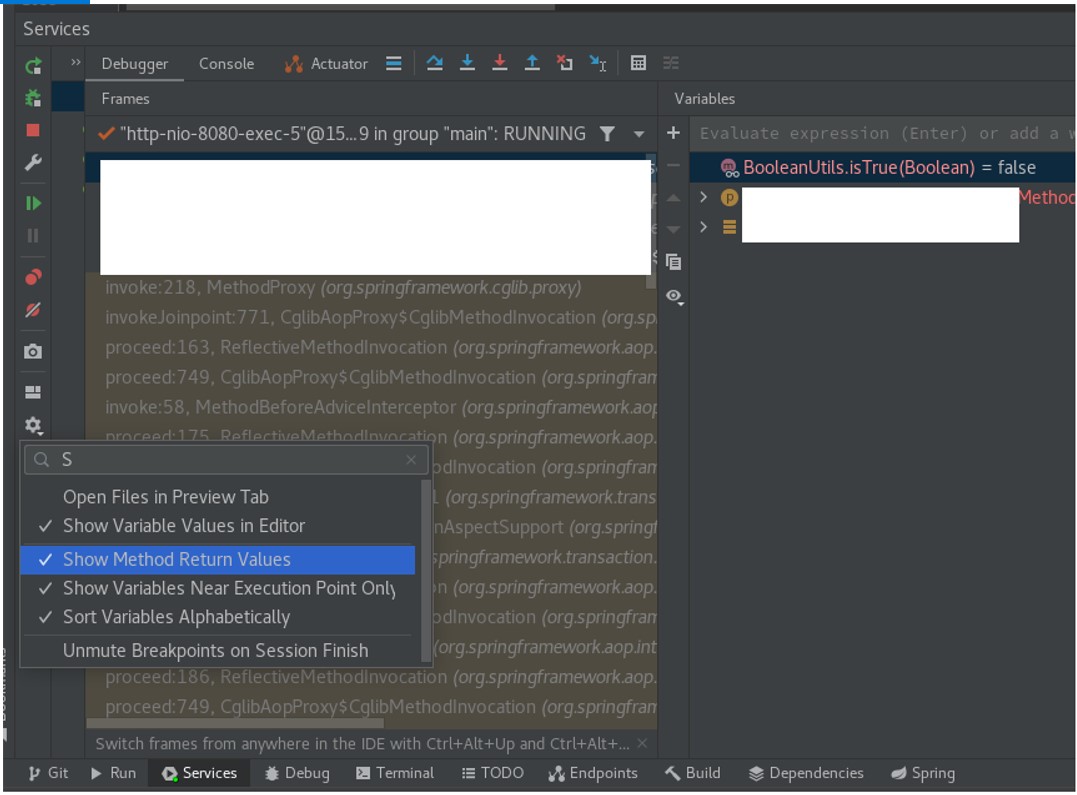Select frame proceed:163, ReflectiveMethodInvocation
This screenshot has height=795, width=1077.
click(x=371, y=348)
